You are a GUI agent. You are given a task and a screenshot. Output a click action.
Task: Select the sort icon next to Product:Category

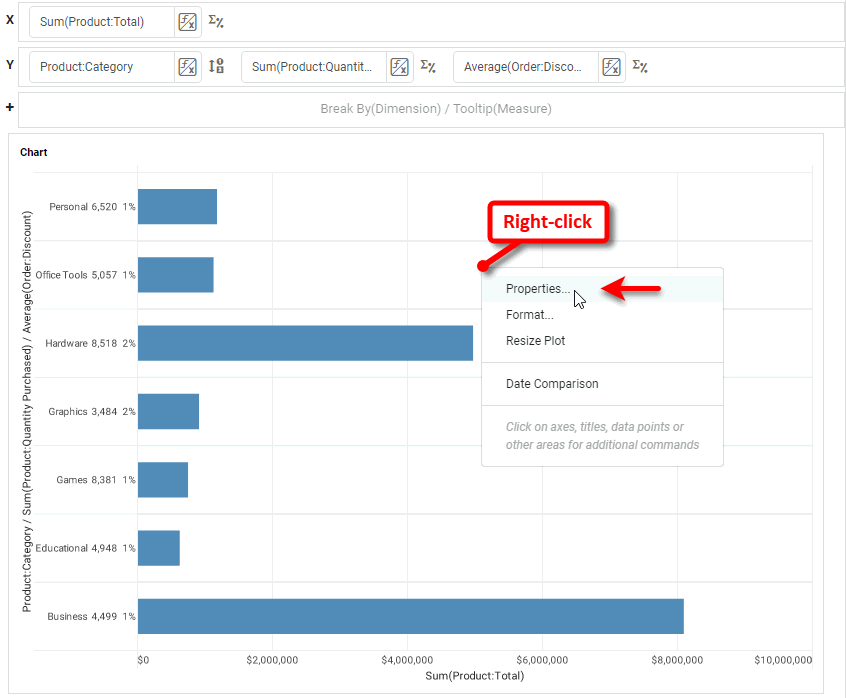tap(219, 65)
